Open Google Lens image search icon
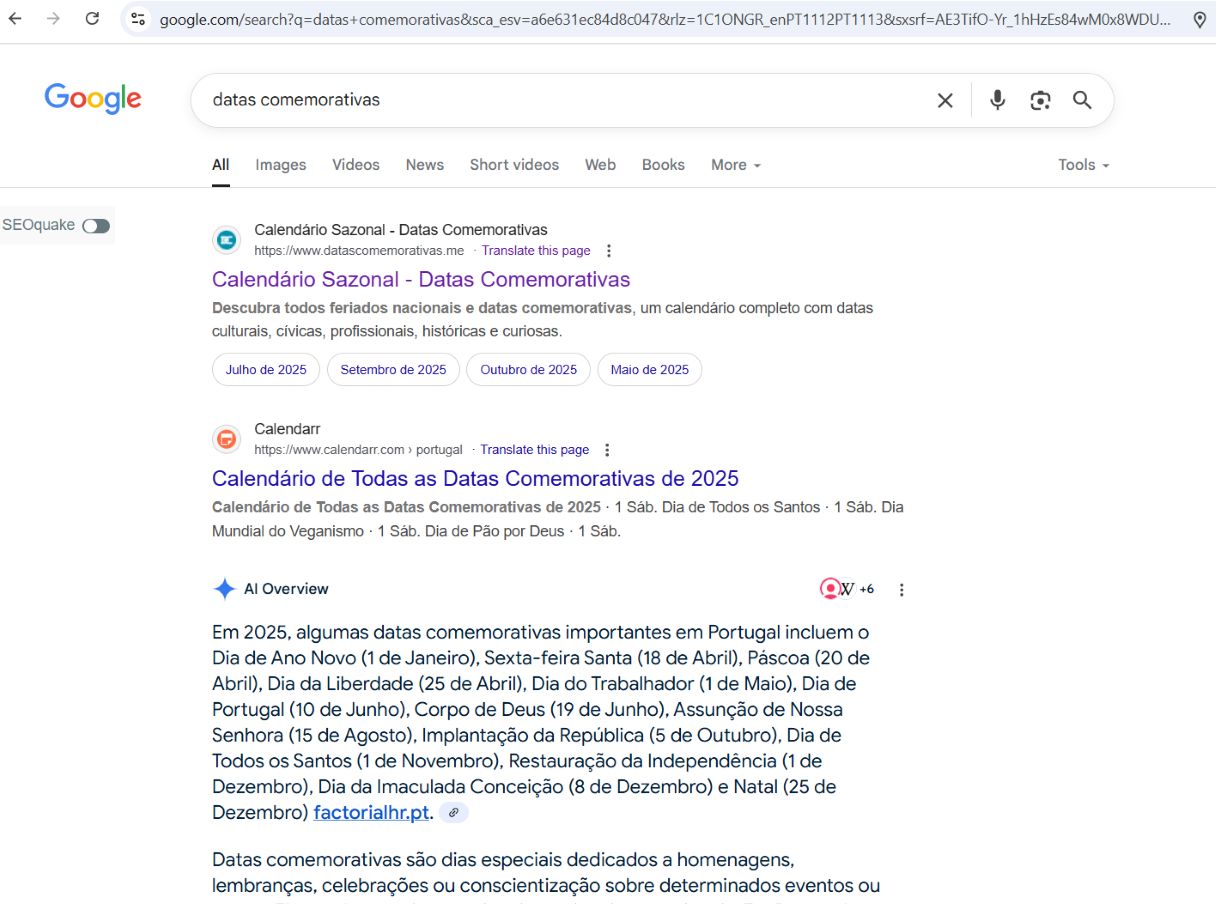This screenshot has width=1216, height=904. pos(1040,100)
